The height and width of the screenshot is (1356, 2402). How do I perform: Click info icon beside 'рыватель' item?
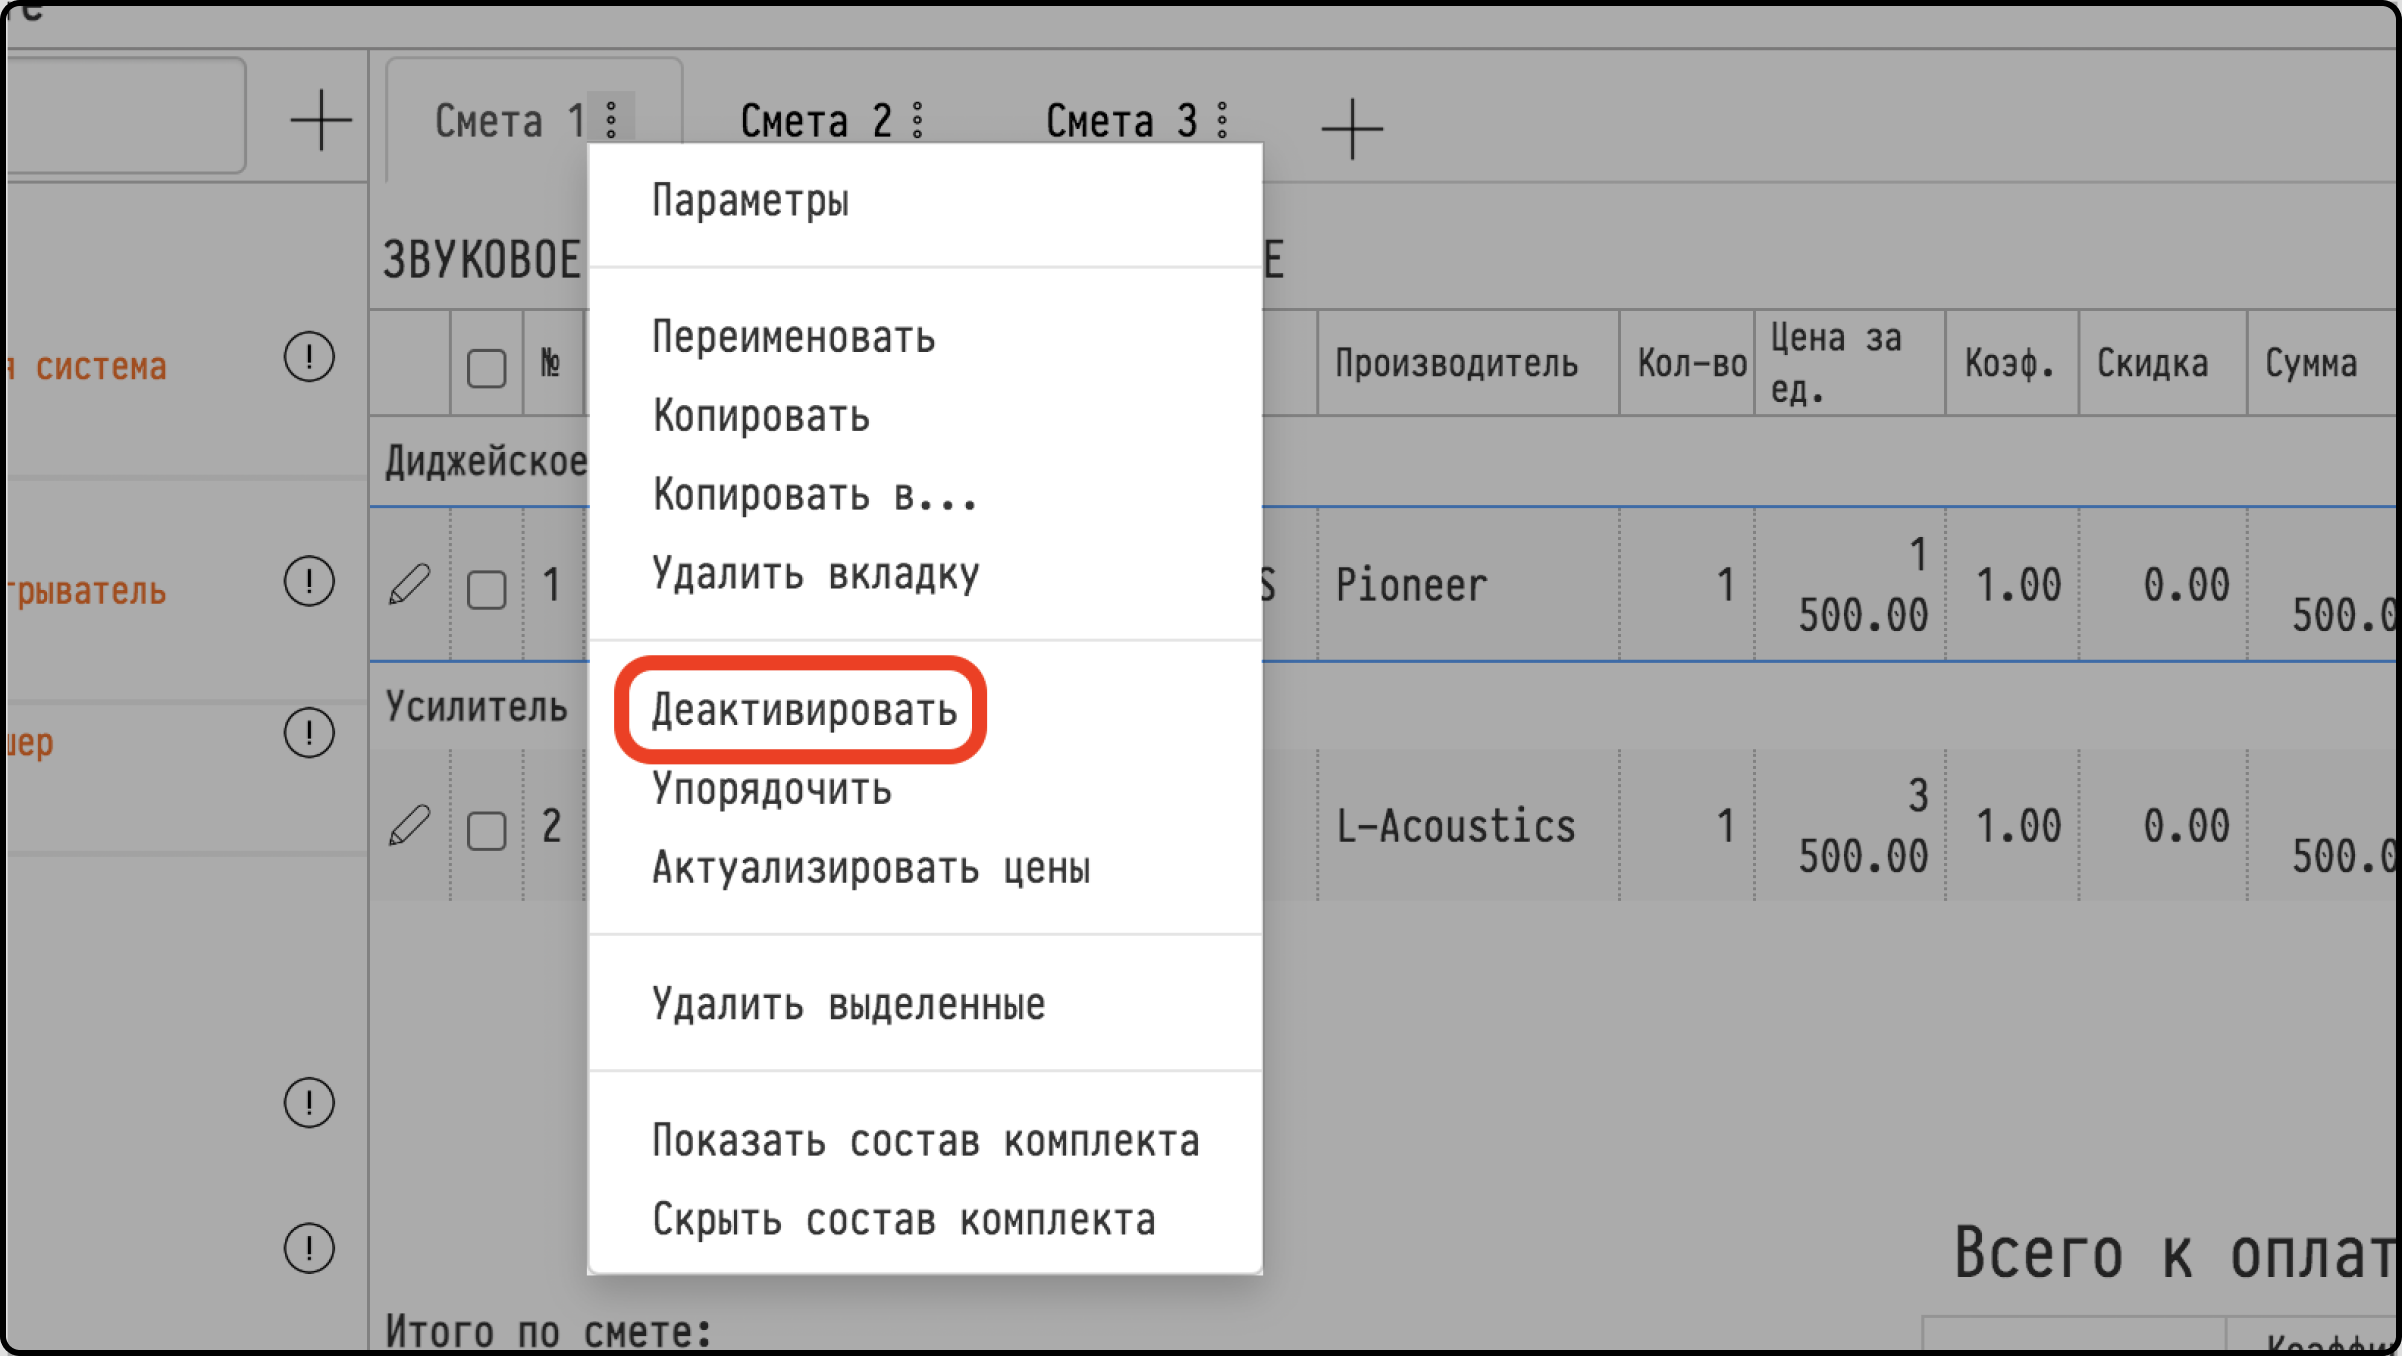pos(309,581)
